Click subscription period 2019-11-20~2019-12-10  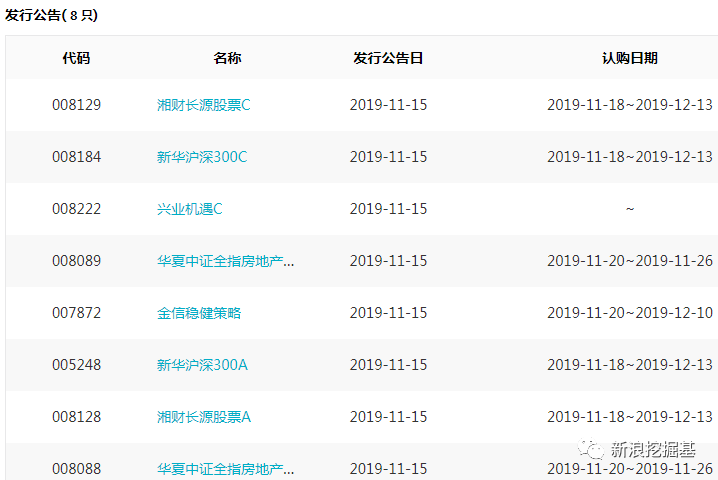[630, 313]
